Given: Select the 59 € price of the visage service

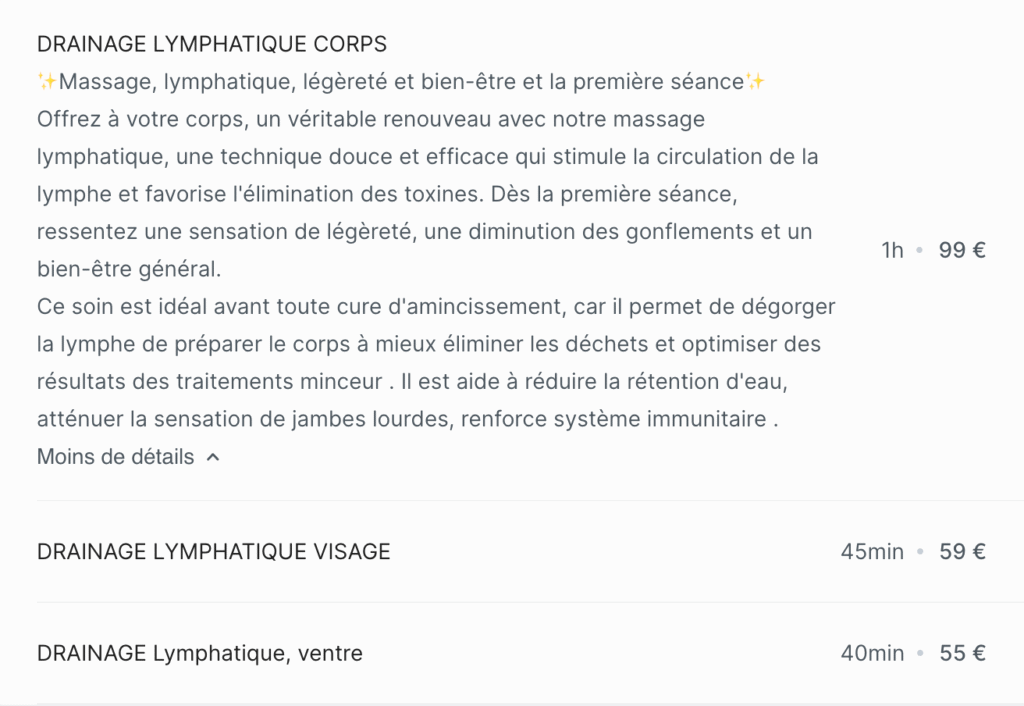Looking at the screenshot, I should [962, 552].
